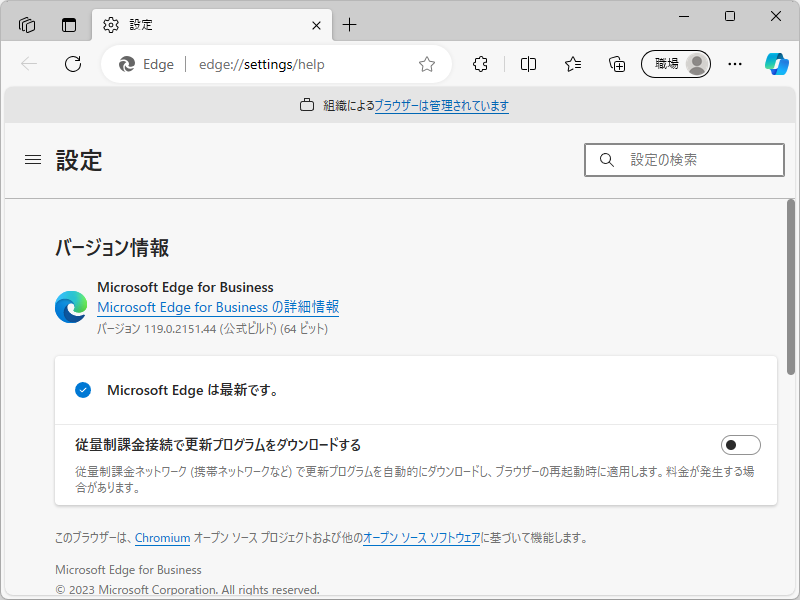Open the tab actions menu

click(68, 24)
